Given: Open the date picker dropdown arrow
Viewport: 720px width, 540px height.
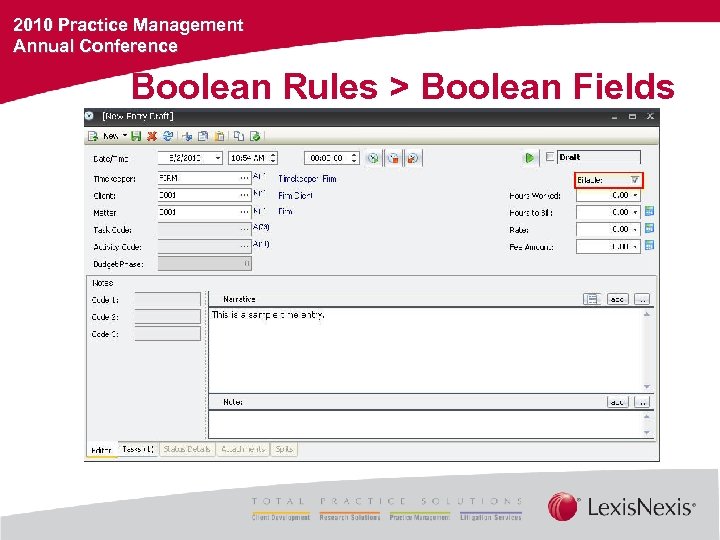Looking at the screenshot, I should point(218,158).
